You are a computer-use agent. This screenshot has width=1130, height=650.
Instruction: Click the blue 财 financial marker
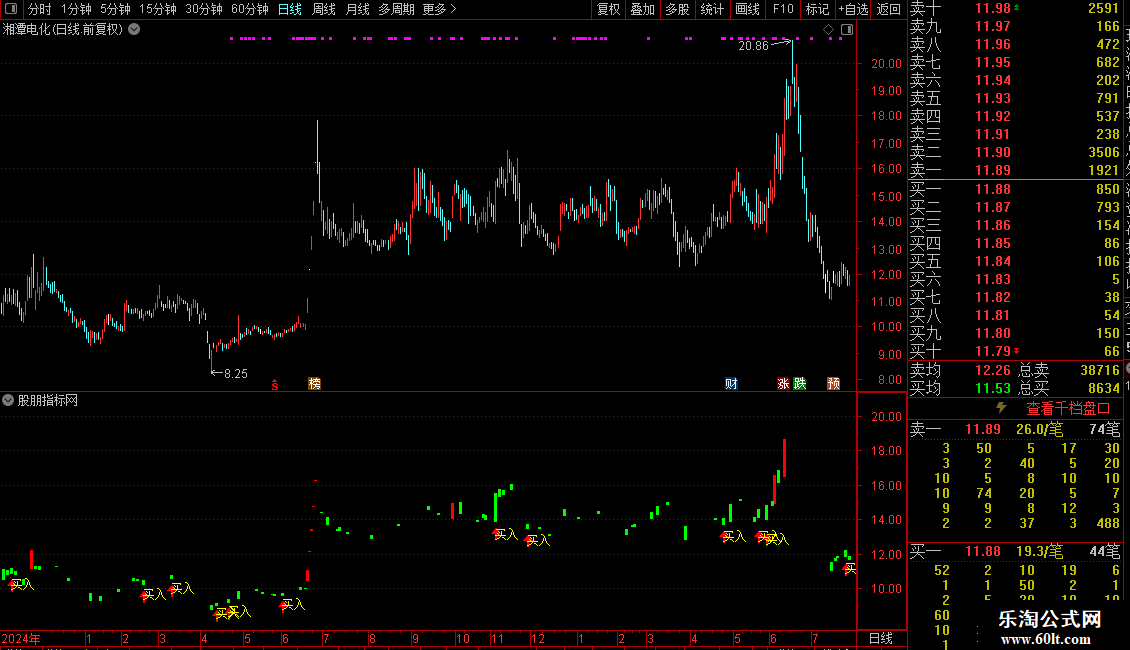(x=731, y=383)
